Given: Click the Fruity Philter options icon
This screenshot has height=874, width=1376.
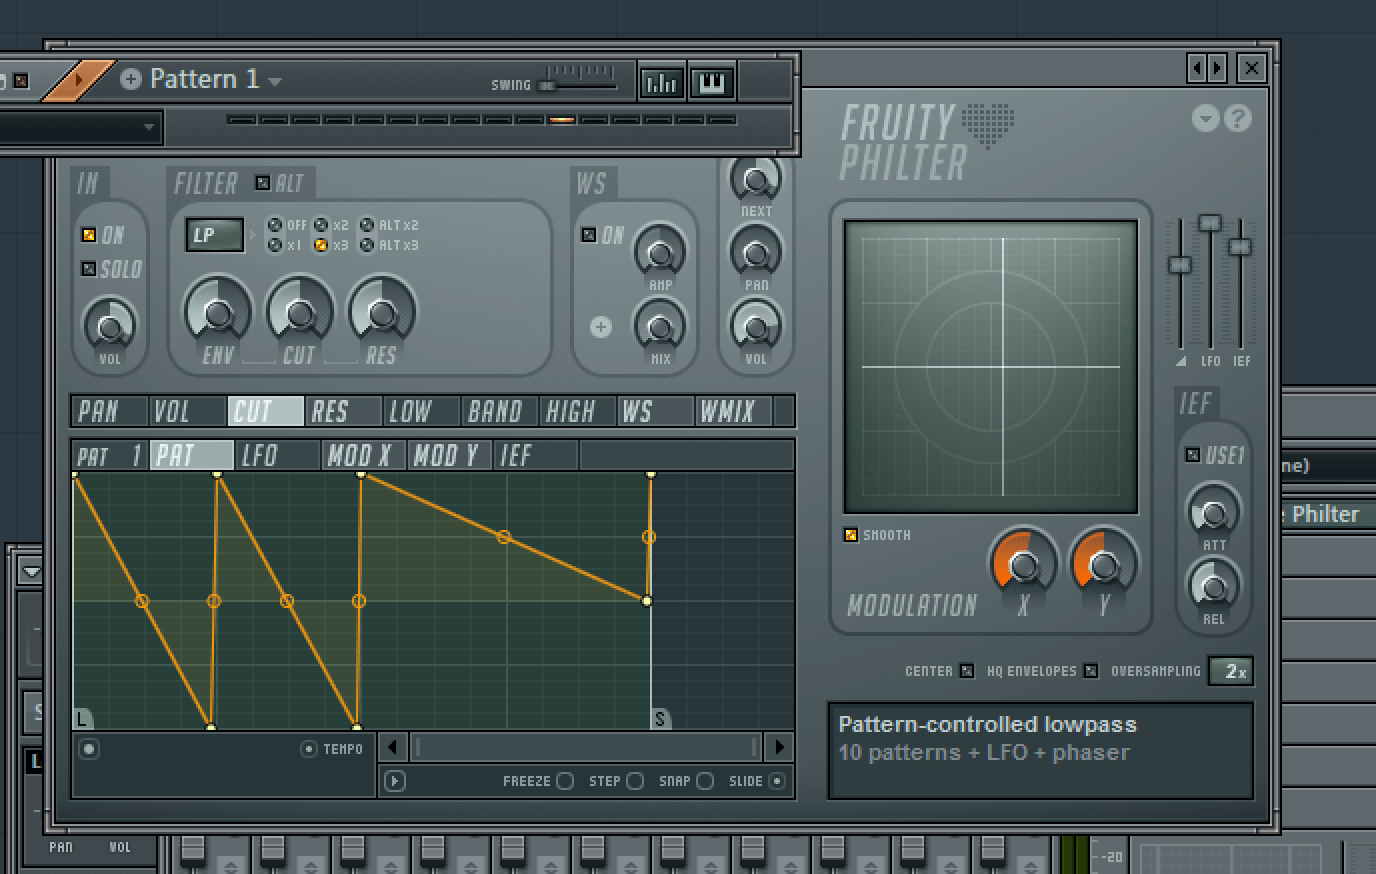Looking at the screenshot, I should (1206, 118).
